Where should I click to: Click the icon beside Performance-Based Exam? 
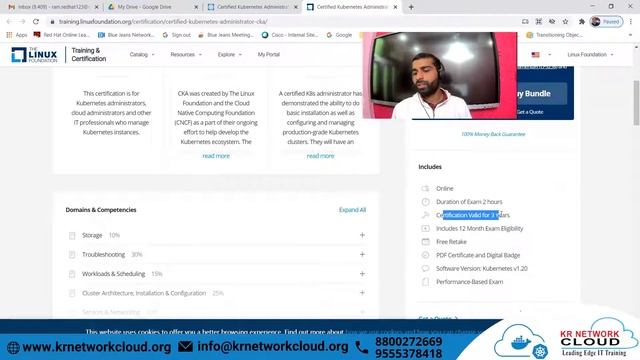[x=425, y=282]
